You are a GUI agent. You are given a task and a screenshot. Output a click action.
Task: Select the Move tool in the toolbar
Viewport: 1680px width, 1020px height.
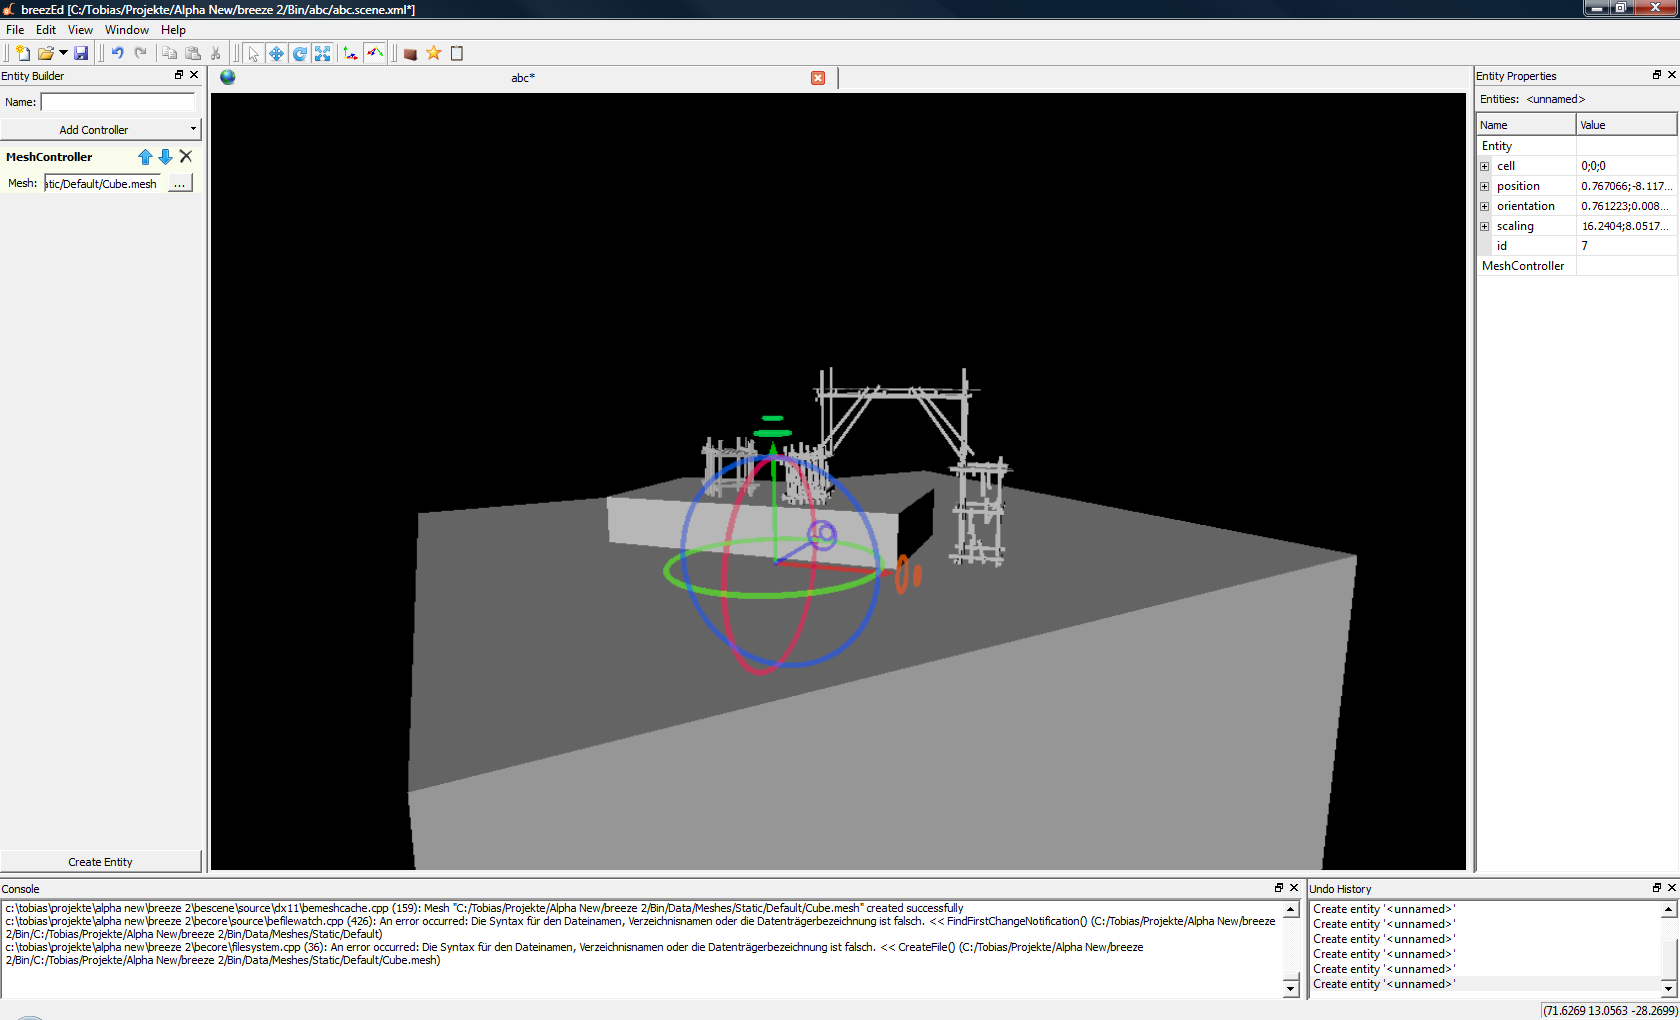(x=276, y=53)
